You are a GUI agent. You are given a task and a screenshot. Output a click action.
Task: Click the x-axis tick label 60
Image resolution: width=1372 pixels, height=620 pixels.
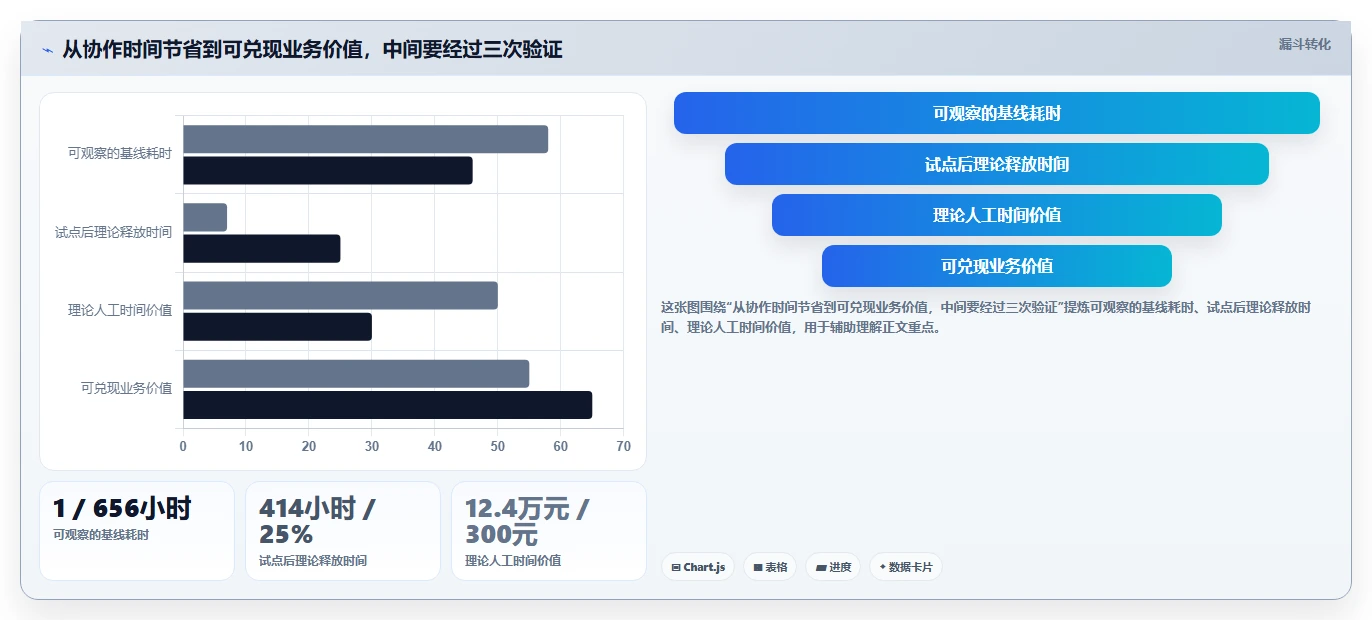(x=561, y=447)
